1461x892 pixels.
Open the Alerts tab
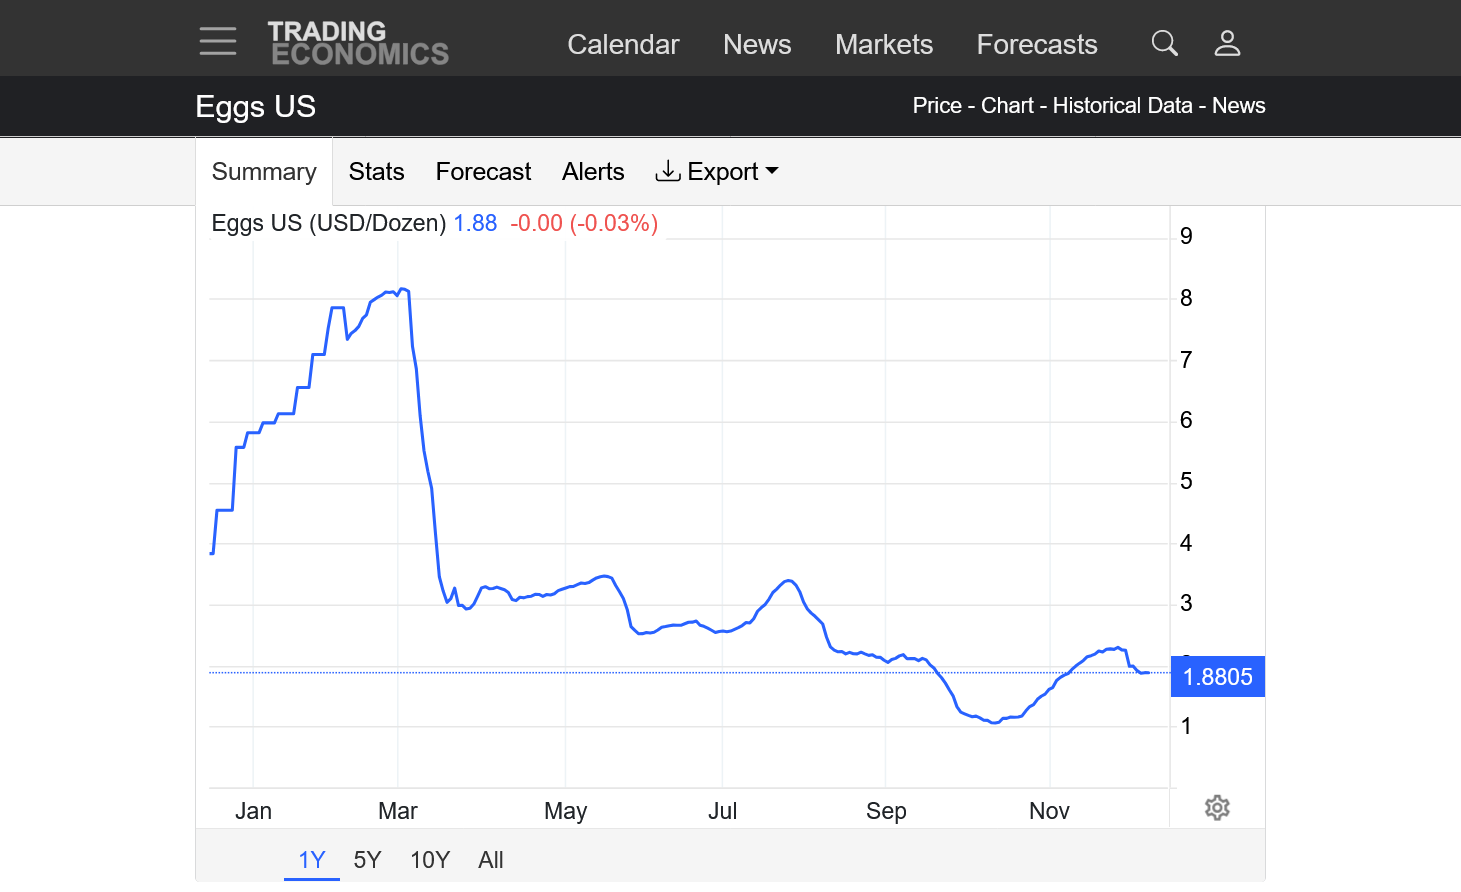pos(593,172)
